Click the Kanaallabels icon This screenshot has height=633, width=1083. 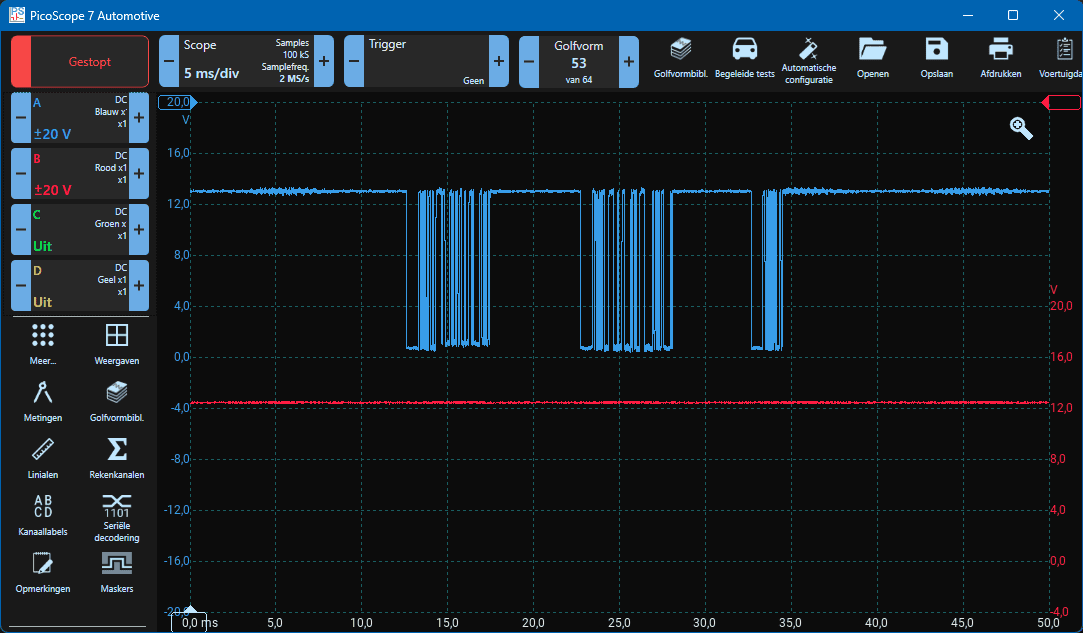(43, 514)
